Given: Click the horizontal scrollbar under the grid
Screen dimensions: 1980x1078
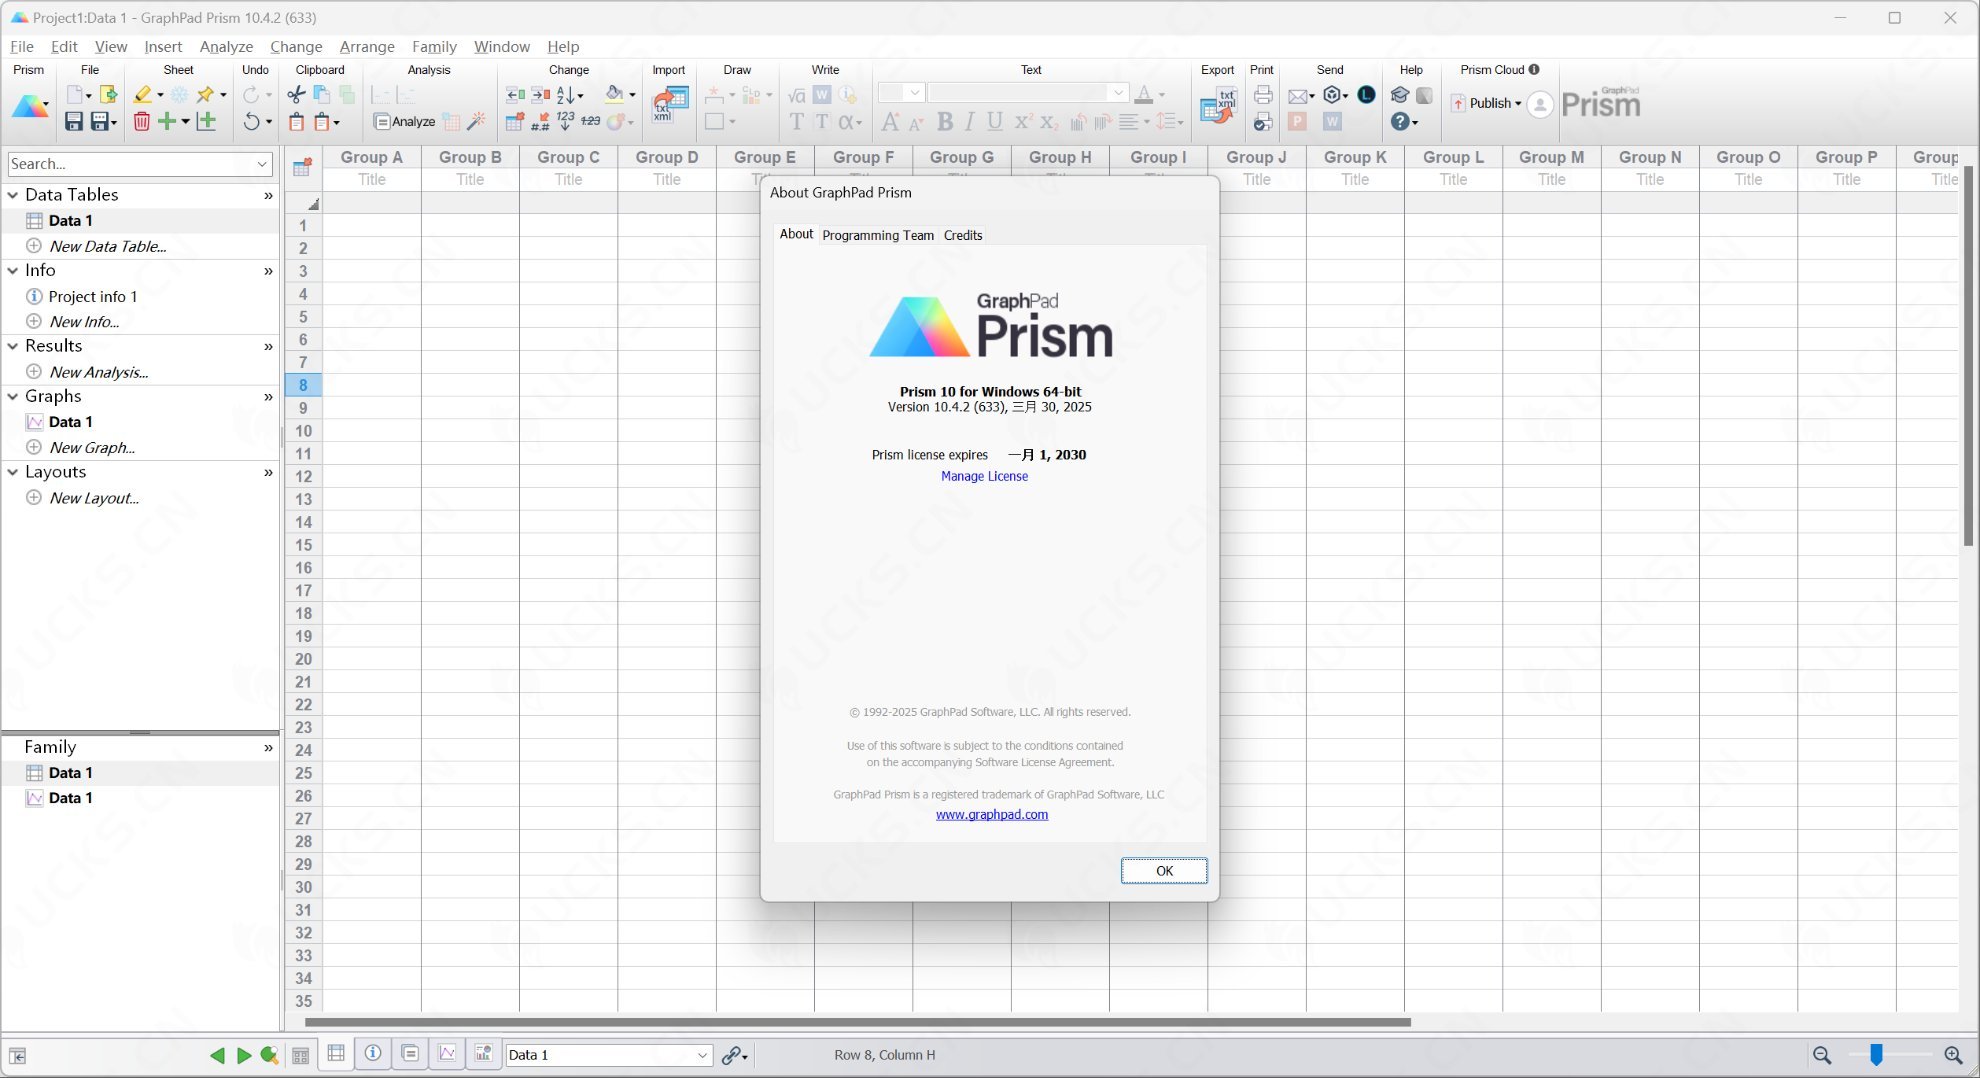Looking at the screenshot, I should pos(857,1022).
